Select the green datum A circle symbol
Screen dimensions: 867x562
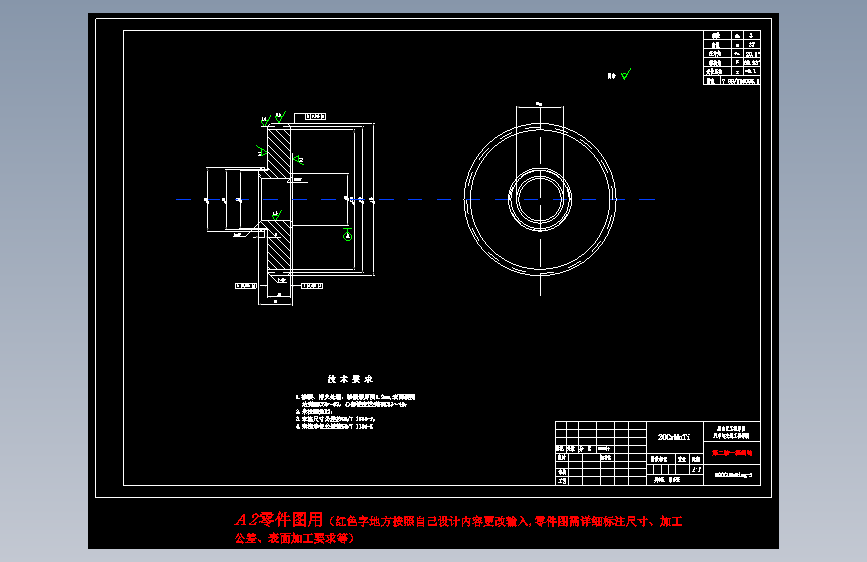(x=347, y=236)
